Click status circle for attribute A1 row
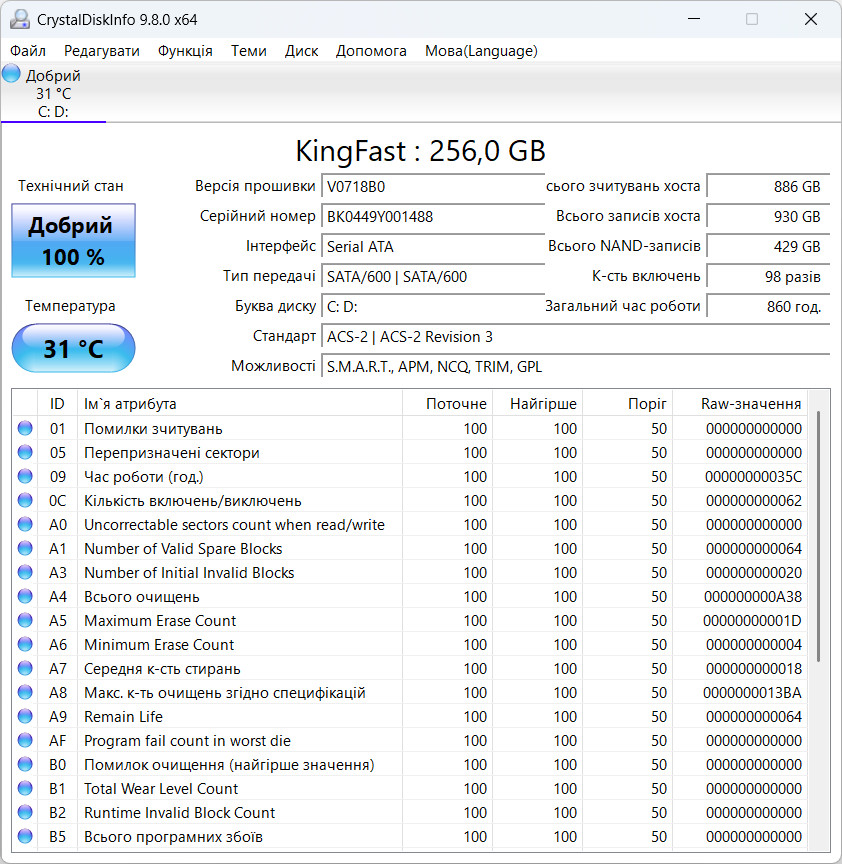 pos(25,548)
